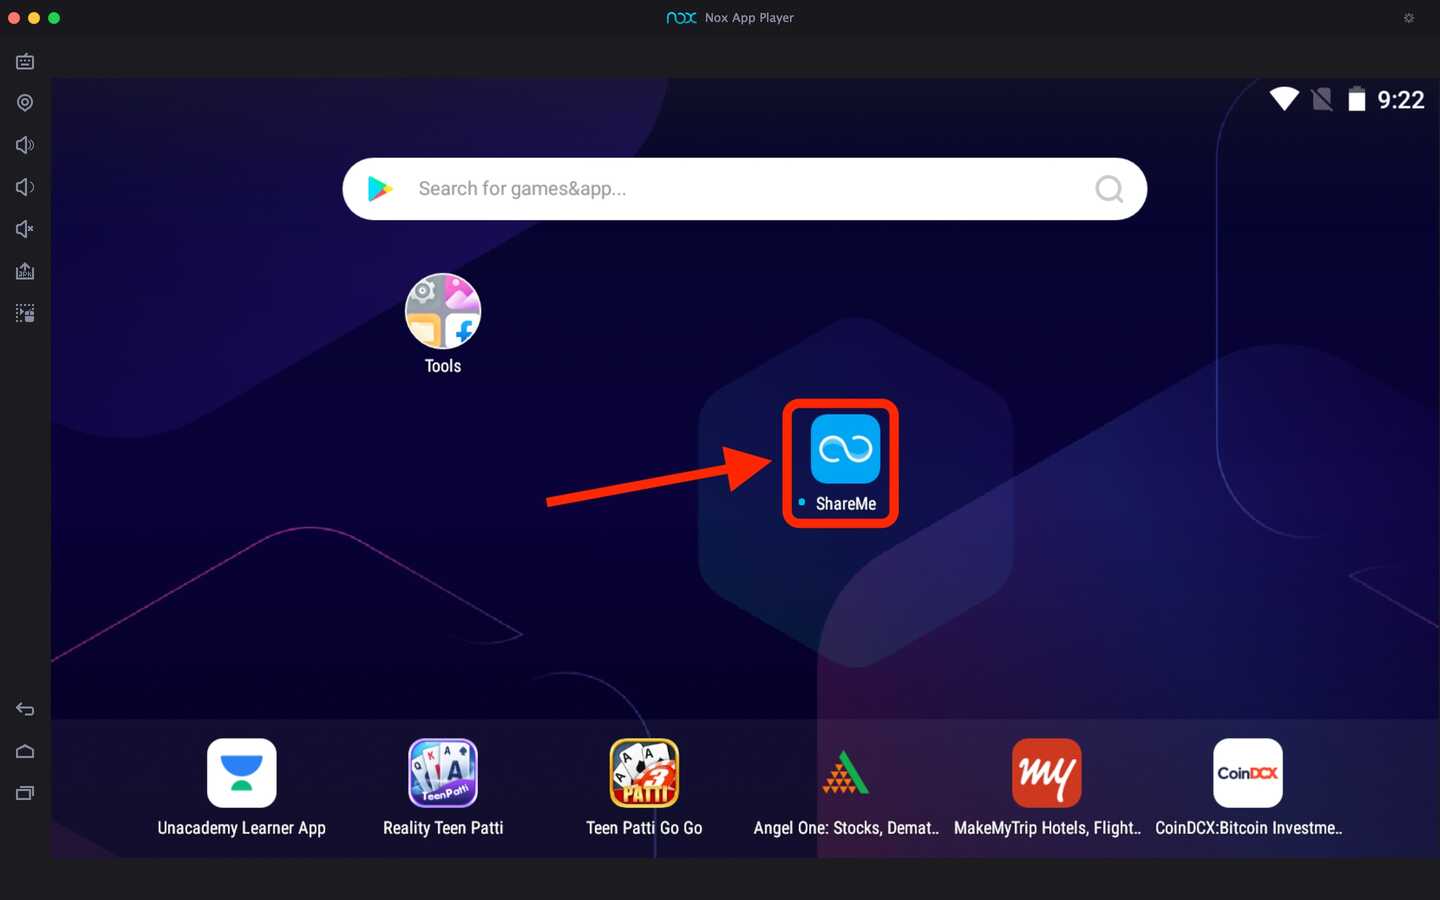Click the ShareMe label text
Viewport: 1440px width, 900px height.
[x=846, y=504]
